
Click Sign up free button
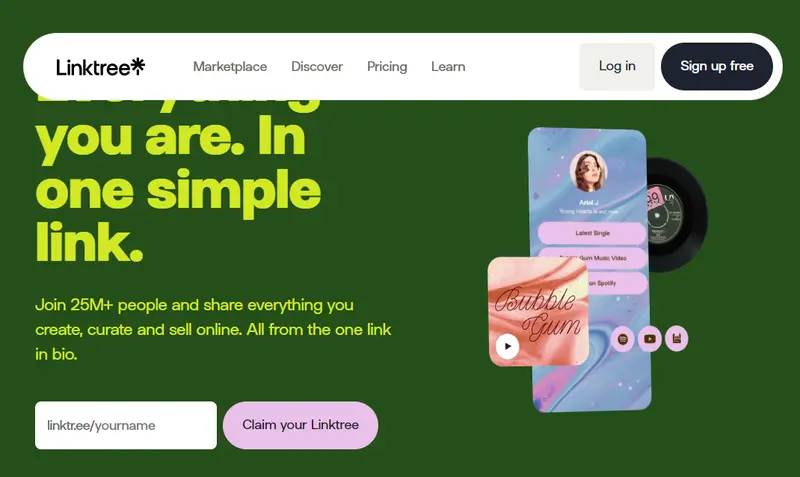(x=717, y=66)
